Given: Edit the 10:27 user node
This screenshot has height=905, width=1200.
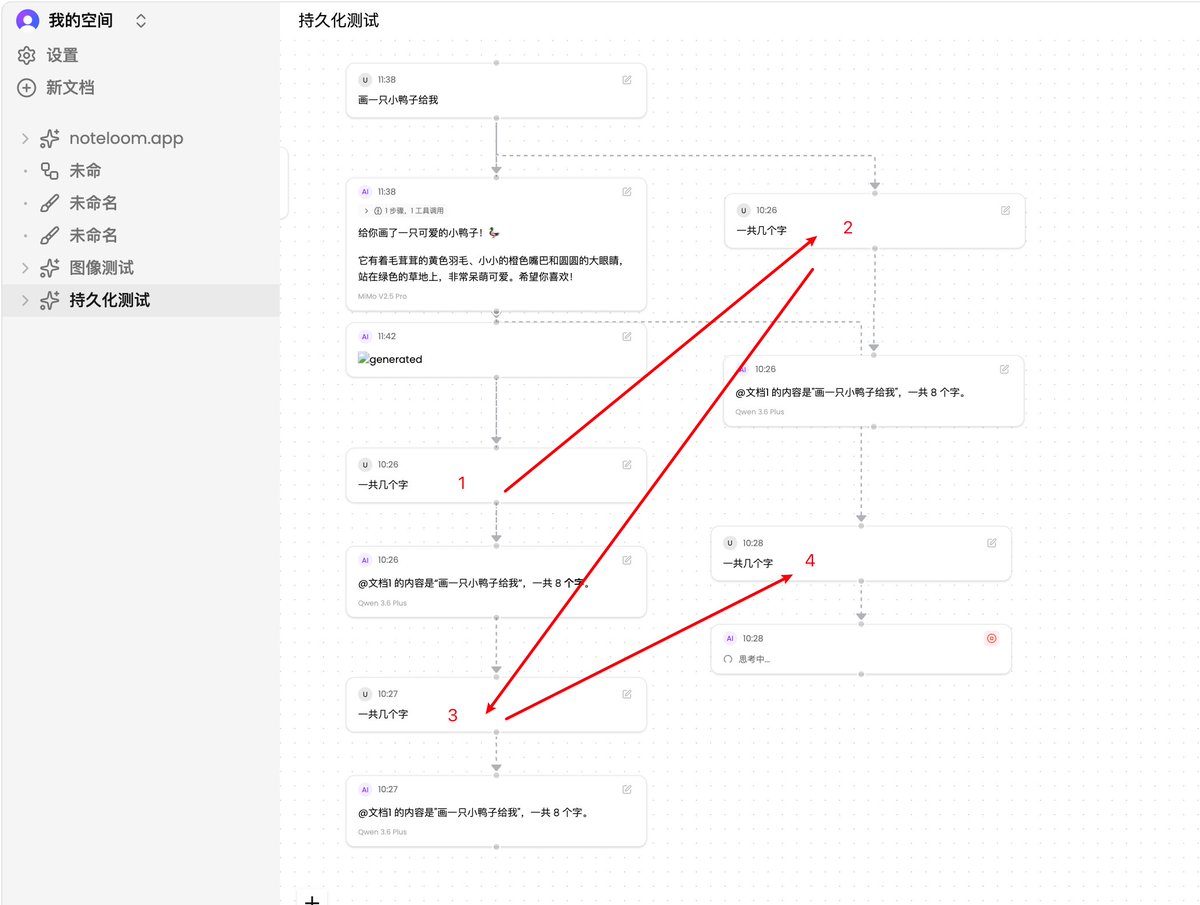Looking at the screenshot, I should [627, 694].
